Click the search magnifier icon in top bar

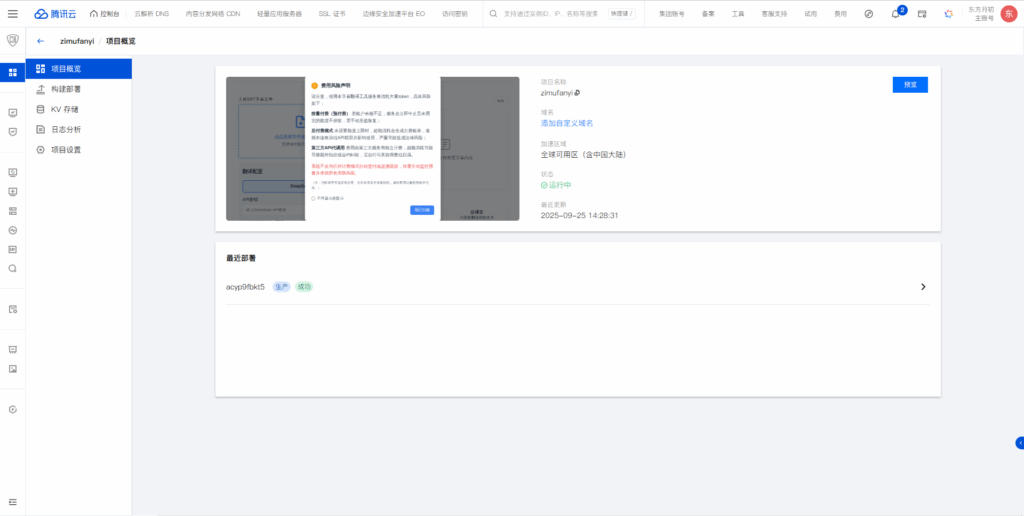coord(494,14)
